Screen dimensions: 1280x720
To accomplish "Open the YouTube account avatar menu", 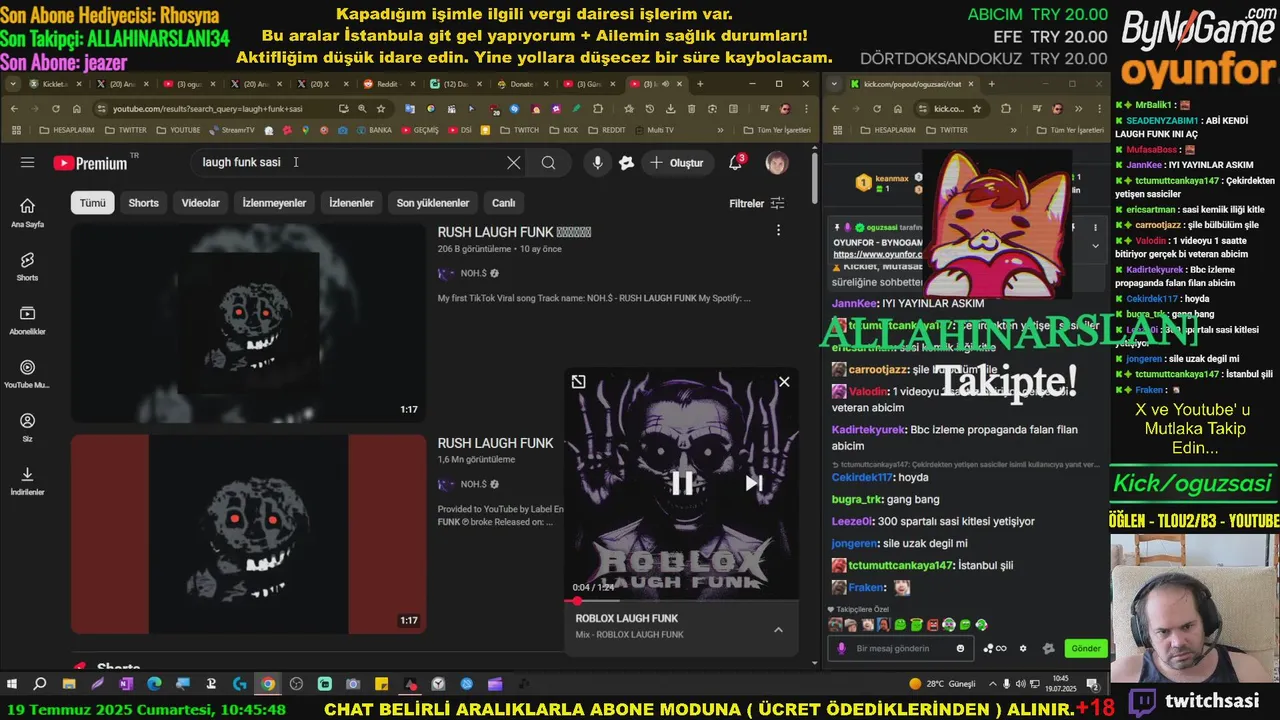I will click(777, 162).
